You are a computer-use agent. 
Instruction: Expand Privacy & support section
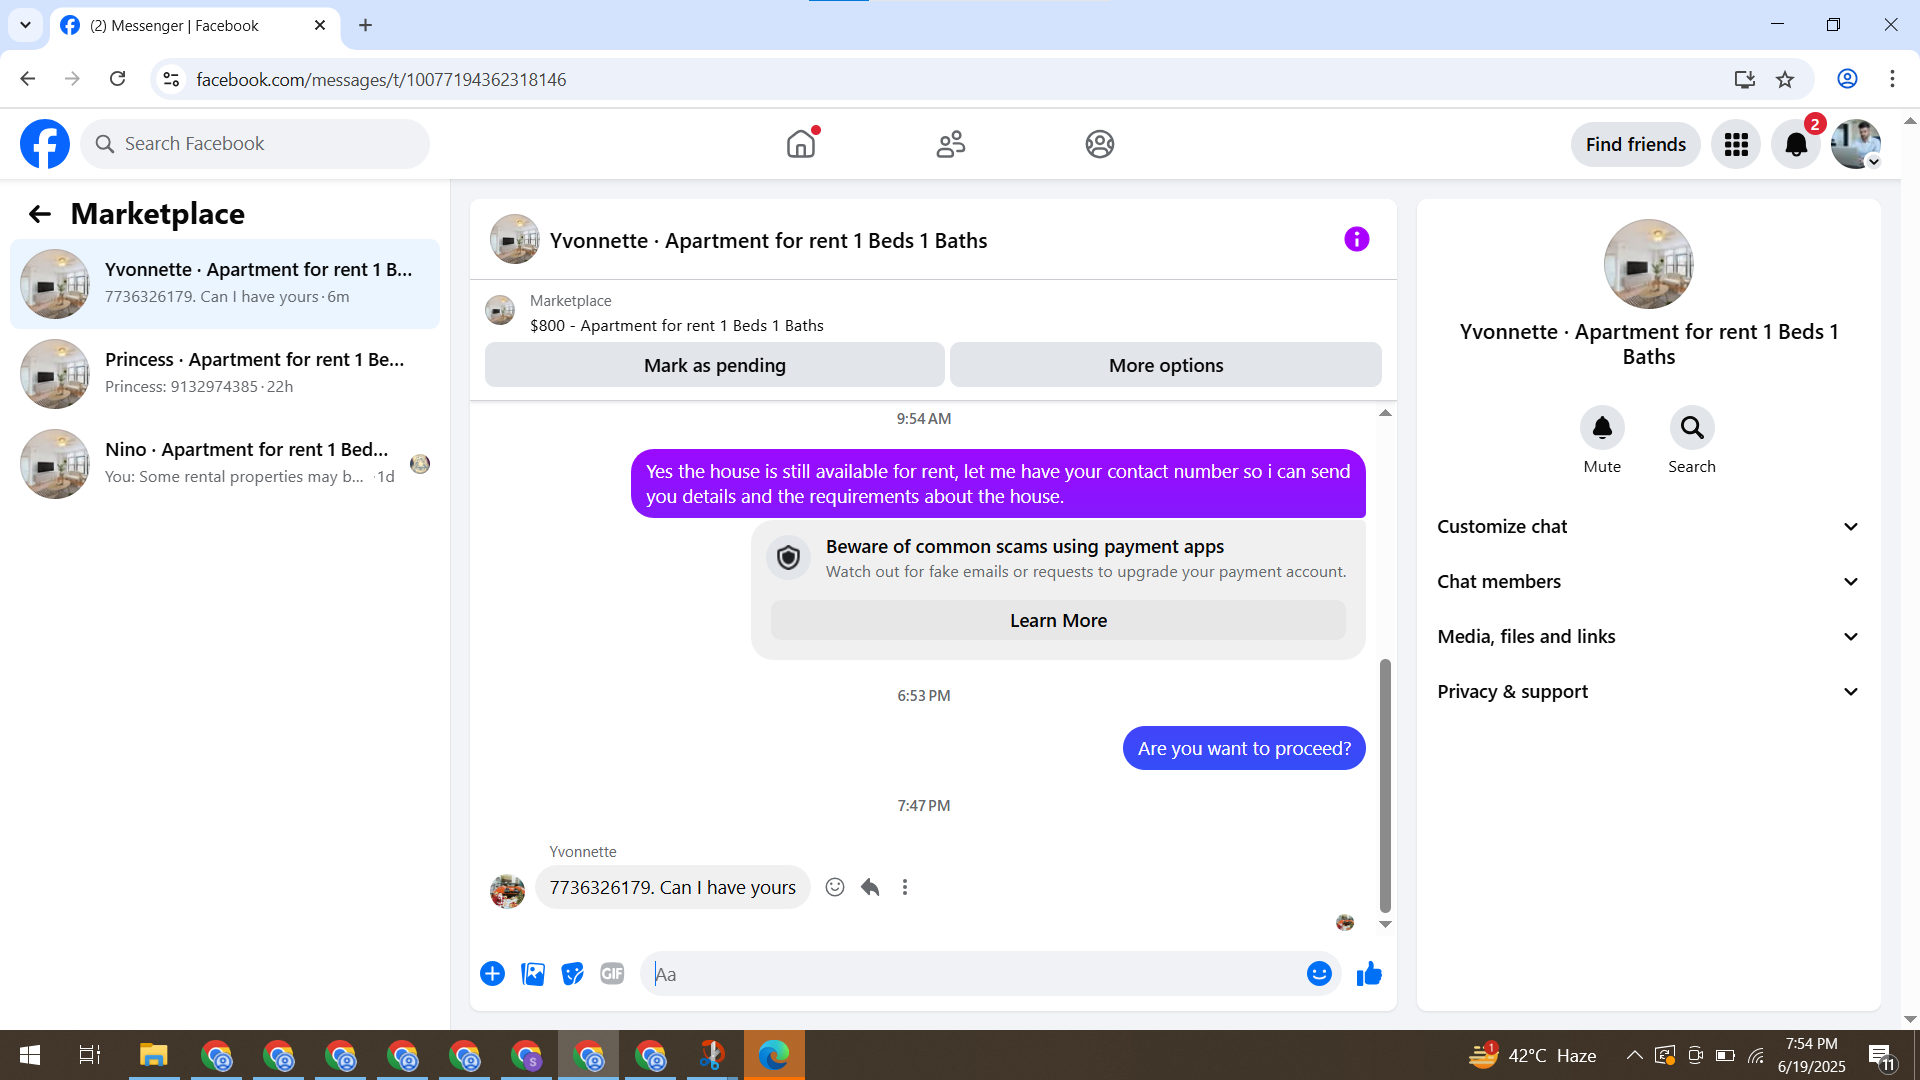(x=1649, y=692)
